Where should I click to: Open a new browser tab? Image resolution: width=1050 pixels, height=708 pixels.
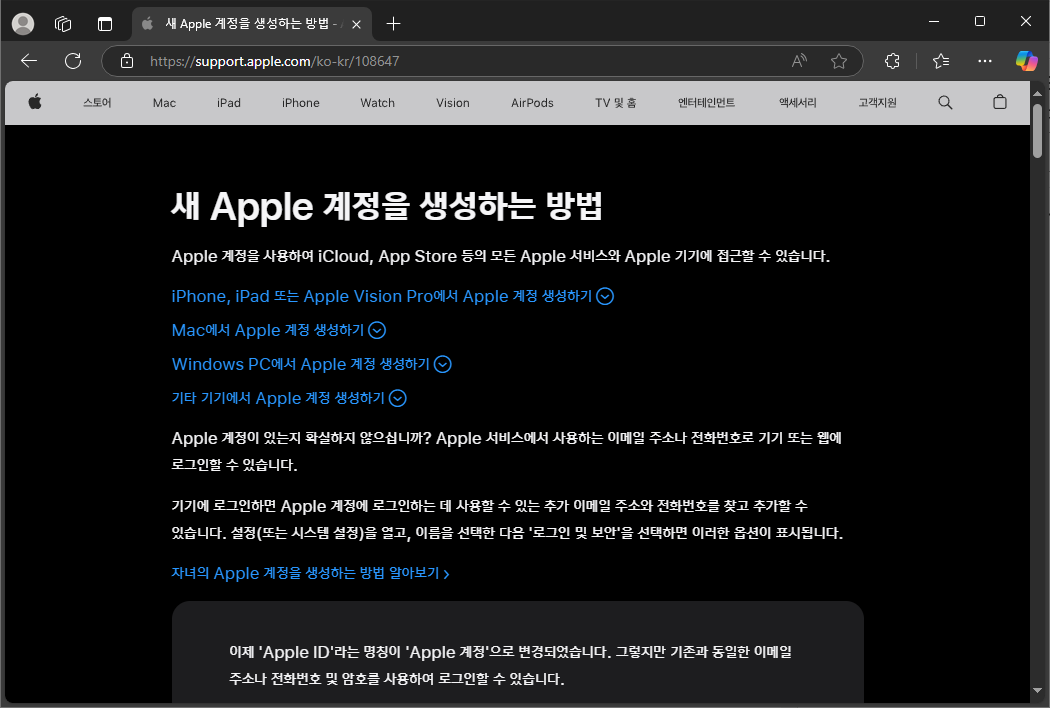(394, 24)
